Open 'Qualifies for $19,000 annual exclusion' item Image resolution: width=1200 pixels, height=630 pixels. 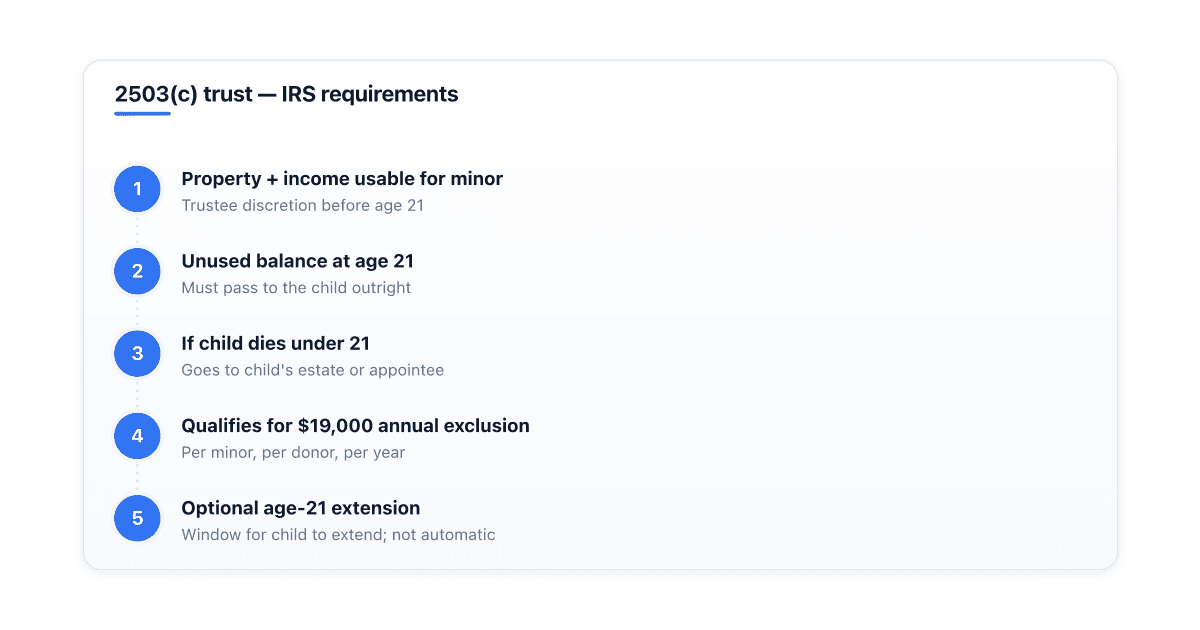click(x=355, y=426)
